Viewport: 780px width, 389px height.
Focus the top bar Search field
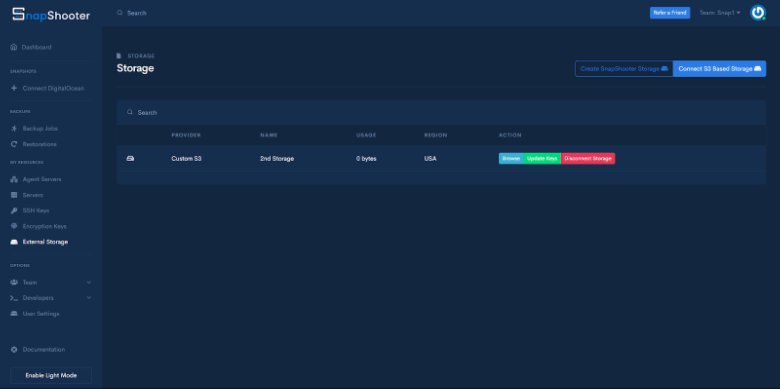136,13
